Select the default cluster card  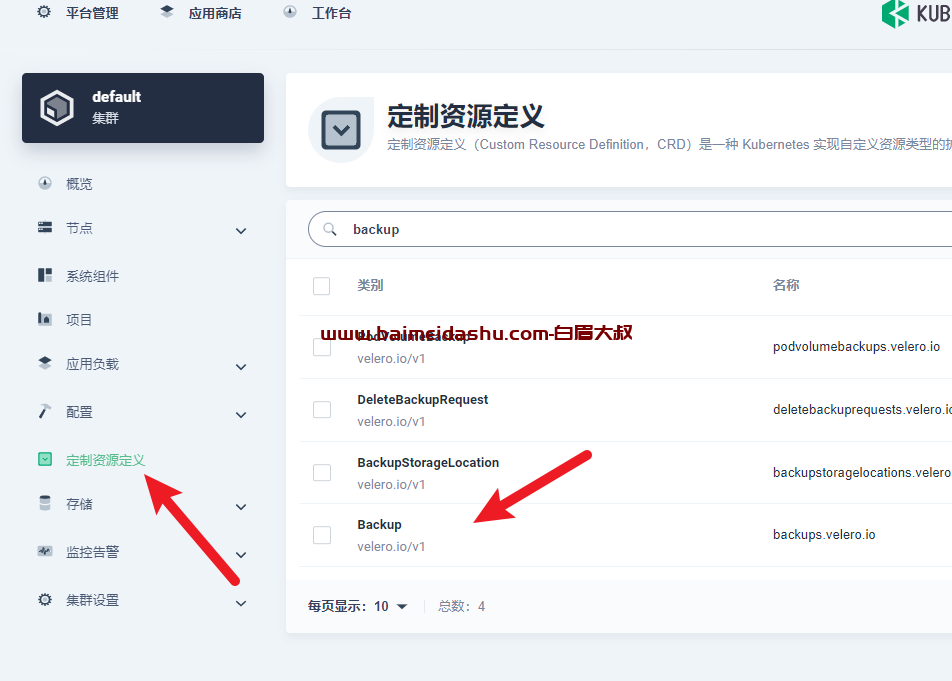143,108
